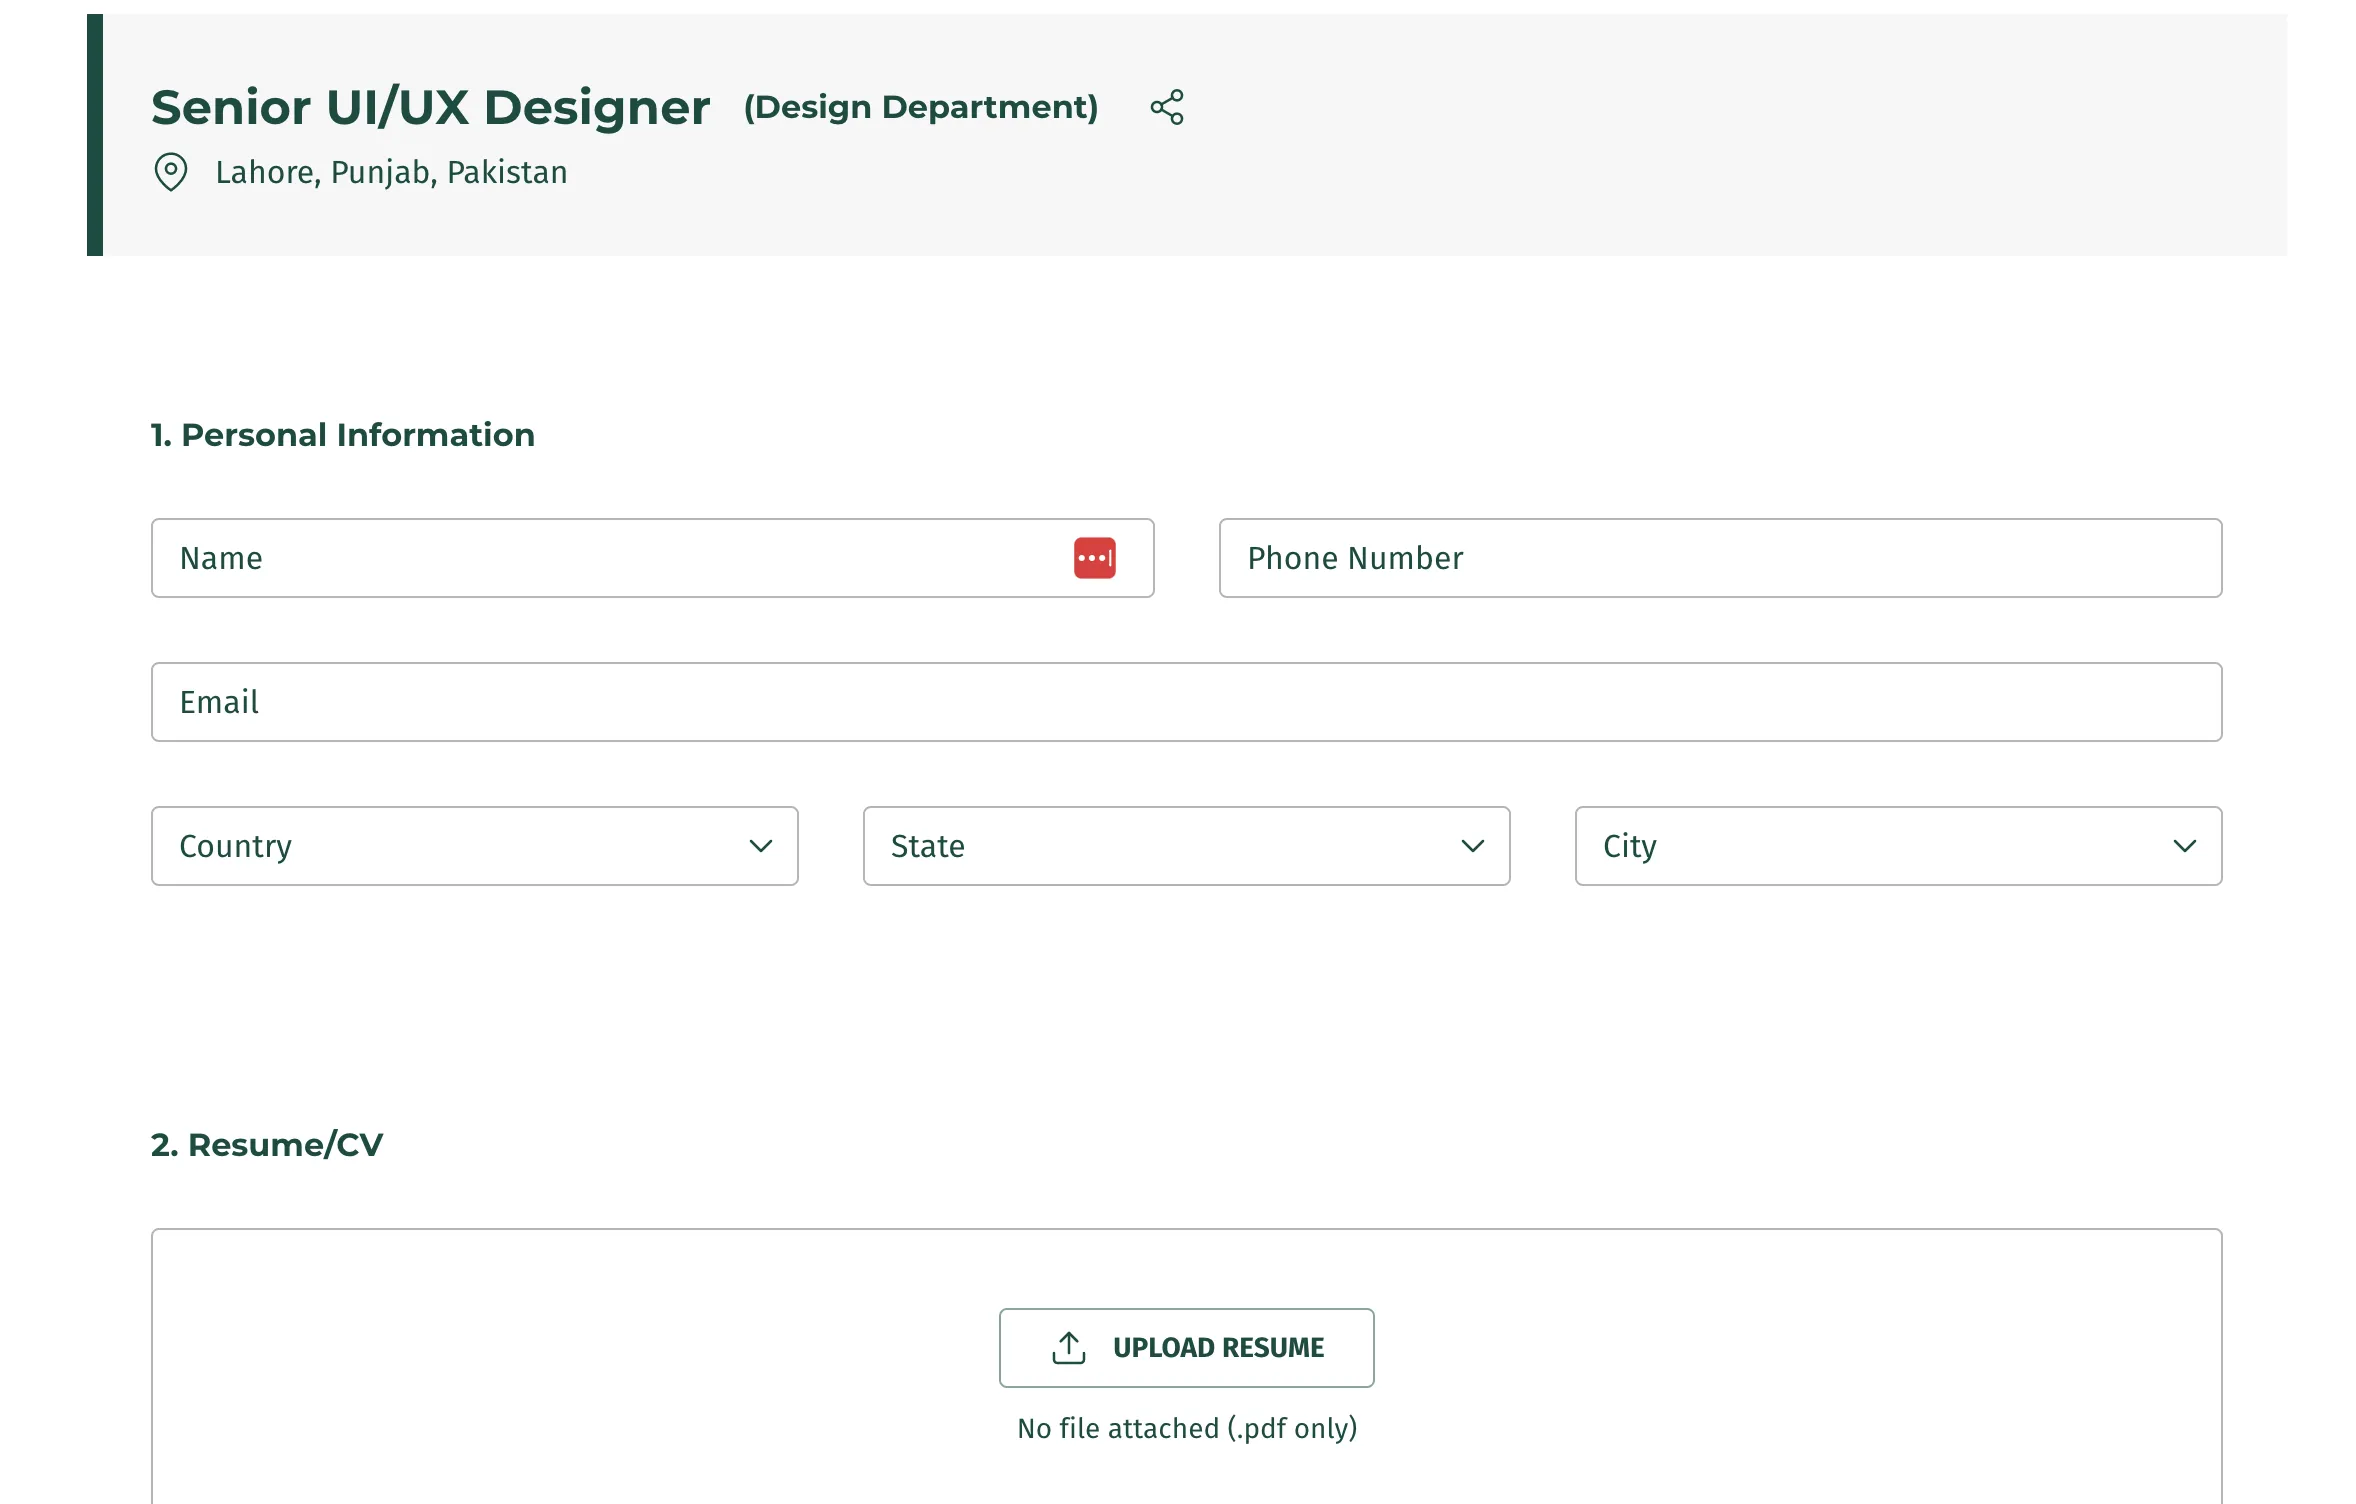Focus the Phone Number input field
The height and width of the screenshot is (1504, 2356).
click(x=1720, y=558)
